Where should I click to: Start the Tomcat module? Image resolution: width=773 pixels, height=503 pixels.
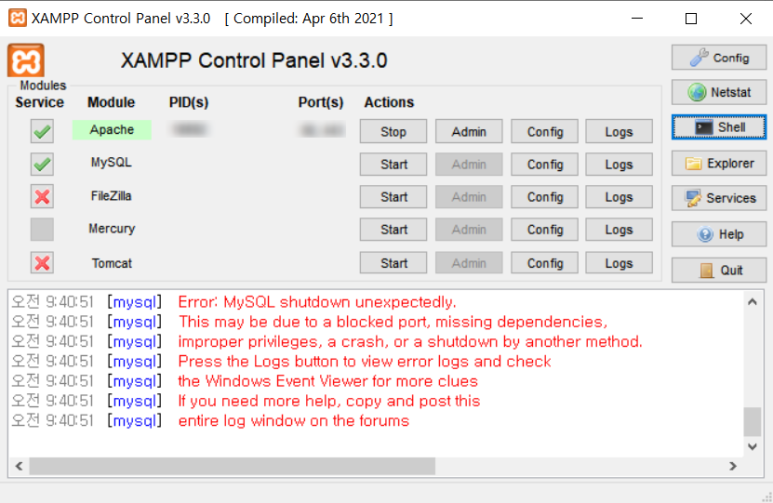(393, 263)
